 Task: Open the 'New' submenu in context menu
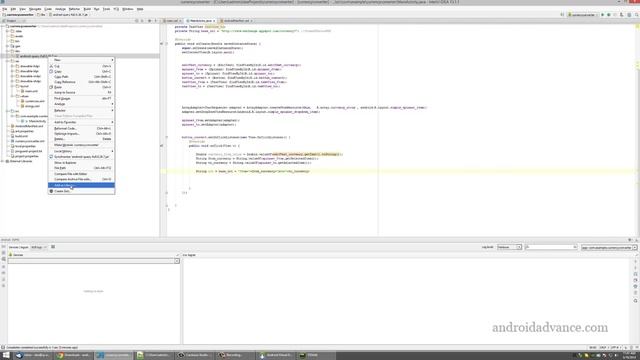(81, 60)
